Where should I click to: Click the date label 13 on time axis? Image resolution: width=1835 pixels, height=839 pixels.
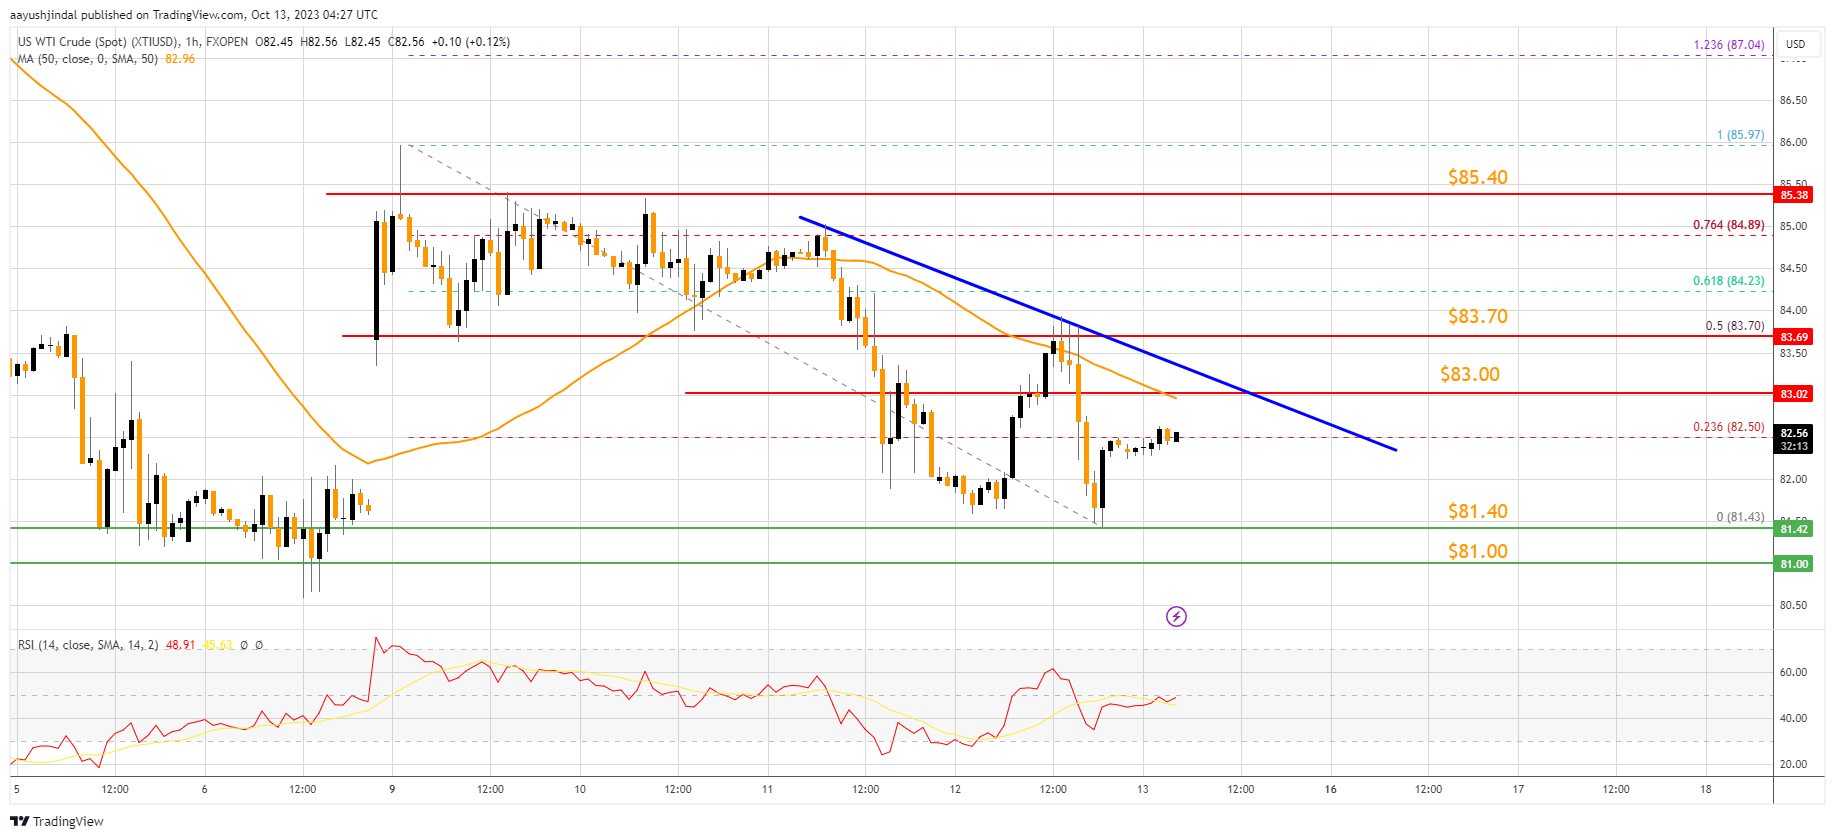pyautogui.click(x=1142, y=789)
